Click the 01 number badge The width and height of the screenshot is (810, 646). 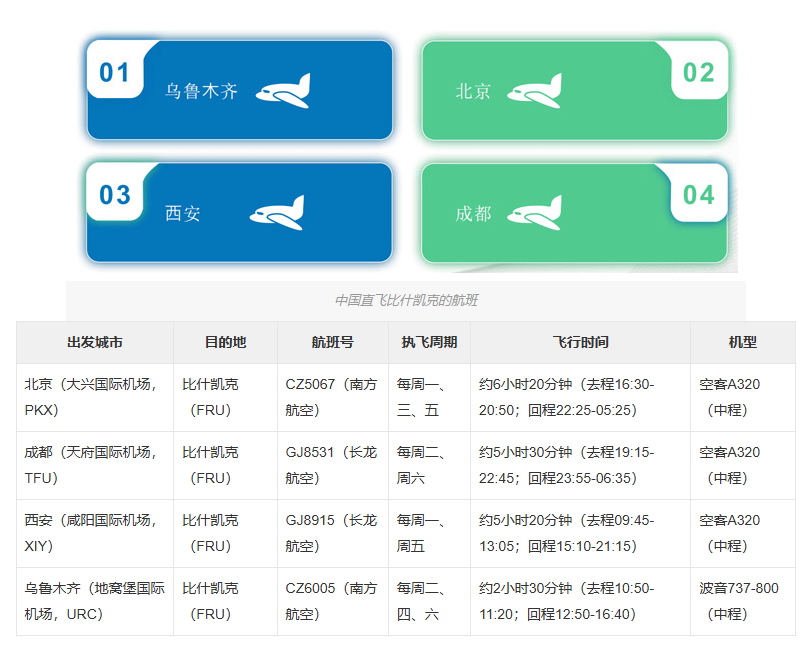115,73
